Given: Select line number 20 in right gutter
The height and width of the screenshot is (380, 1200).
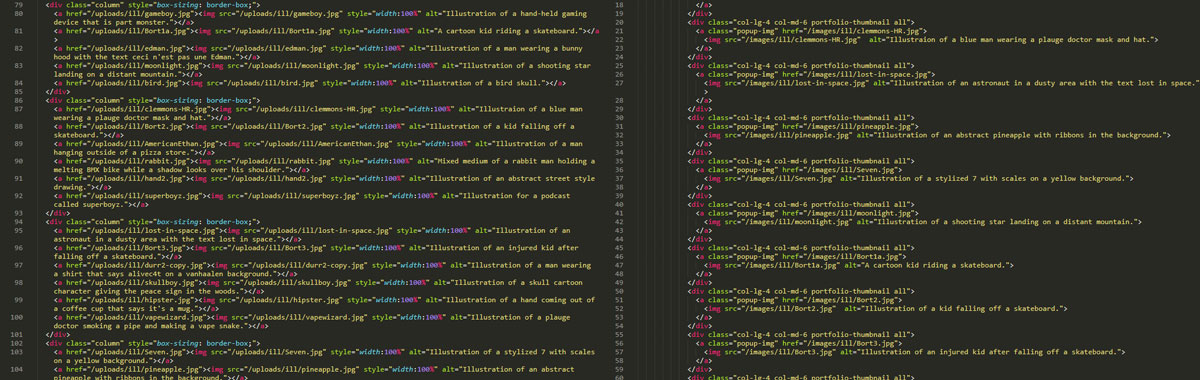Looking at the screenshot, I should click(618, 24).
